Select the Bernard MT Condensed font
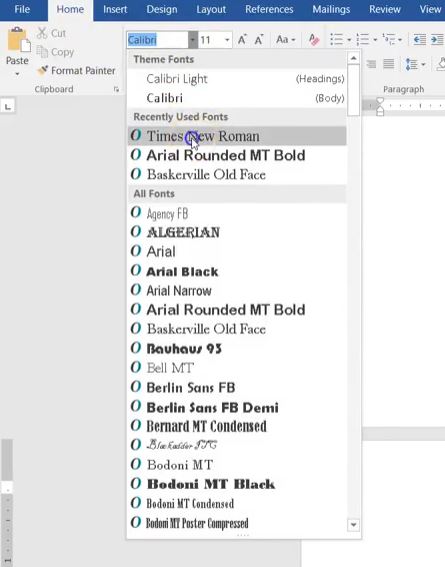This screenshot has width=445, height=567. 237,426
